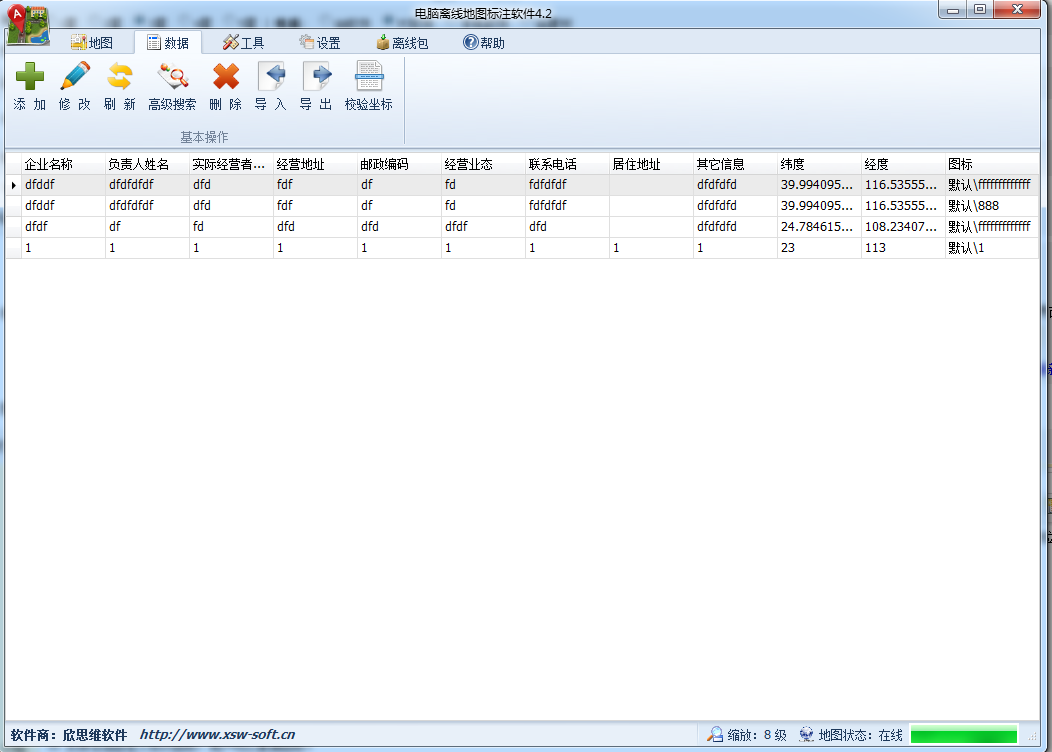Click the green plus Add (添加) icon
The height and width of the screenshot is (752, 1052).
coord(30,77)
